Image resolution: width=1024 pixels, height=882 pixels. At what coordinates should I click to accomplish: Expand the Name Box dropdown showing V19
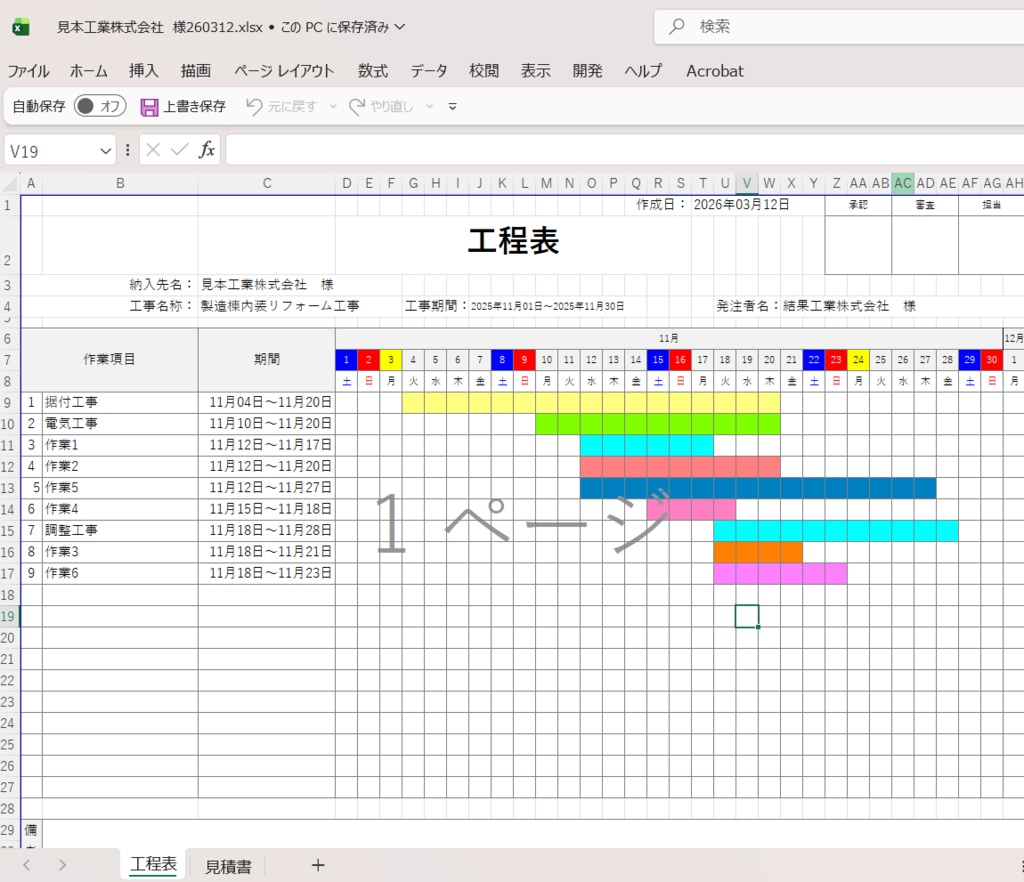coord(109,149)
